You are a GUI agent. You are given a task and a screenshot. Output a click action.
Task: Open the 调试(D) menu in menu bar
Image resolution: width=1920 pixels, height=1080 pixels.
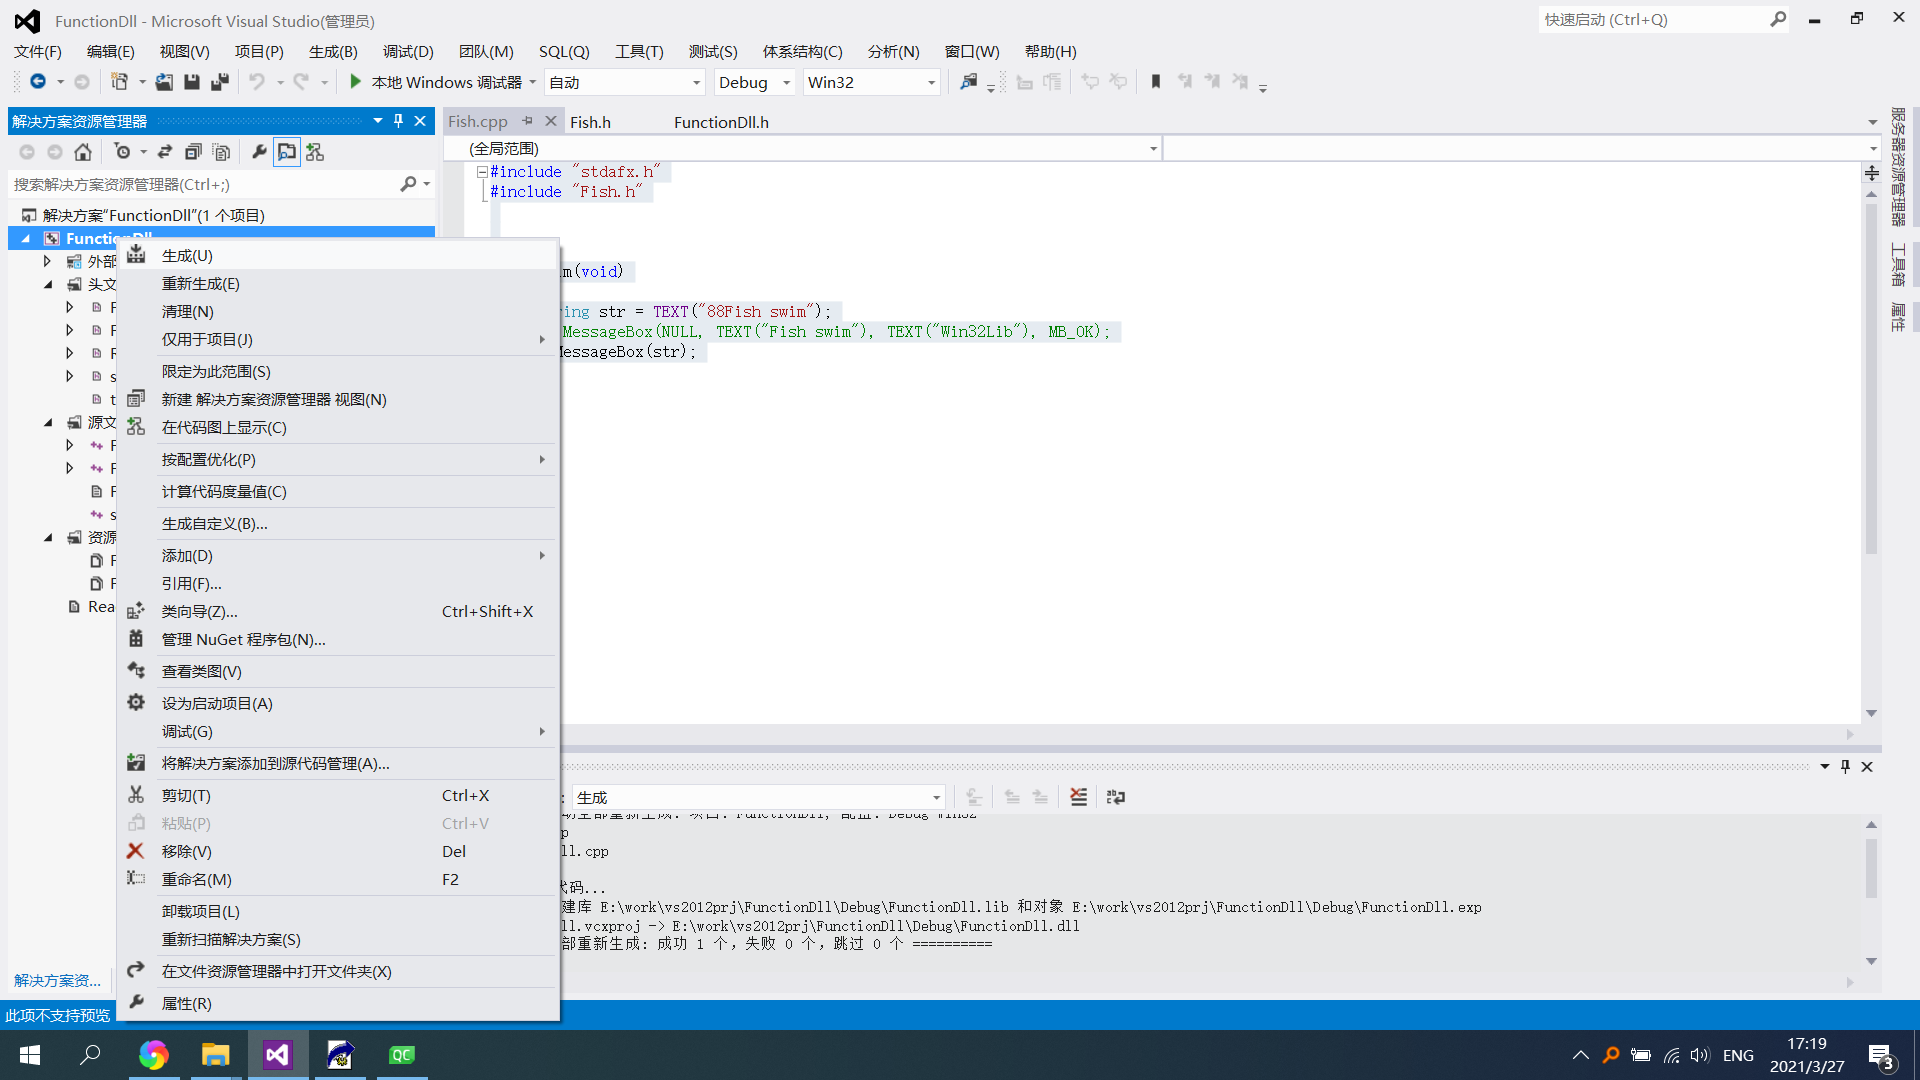[408, 51]
